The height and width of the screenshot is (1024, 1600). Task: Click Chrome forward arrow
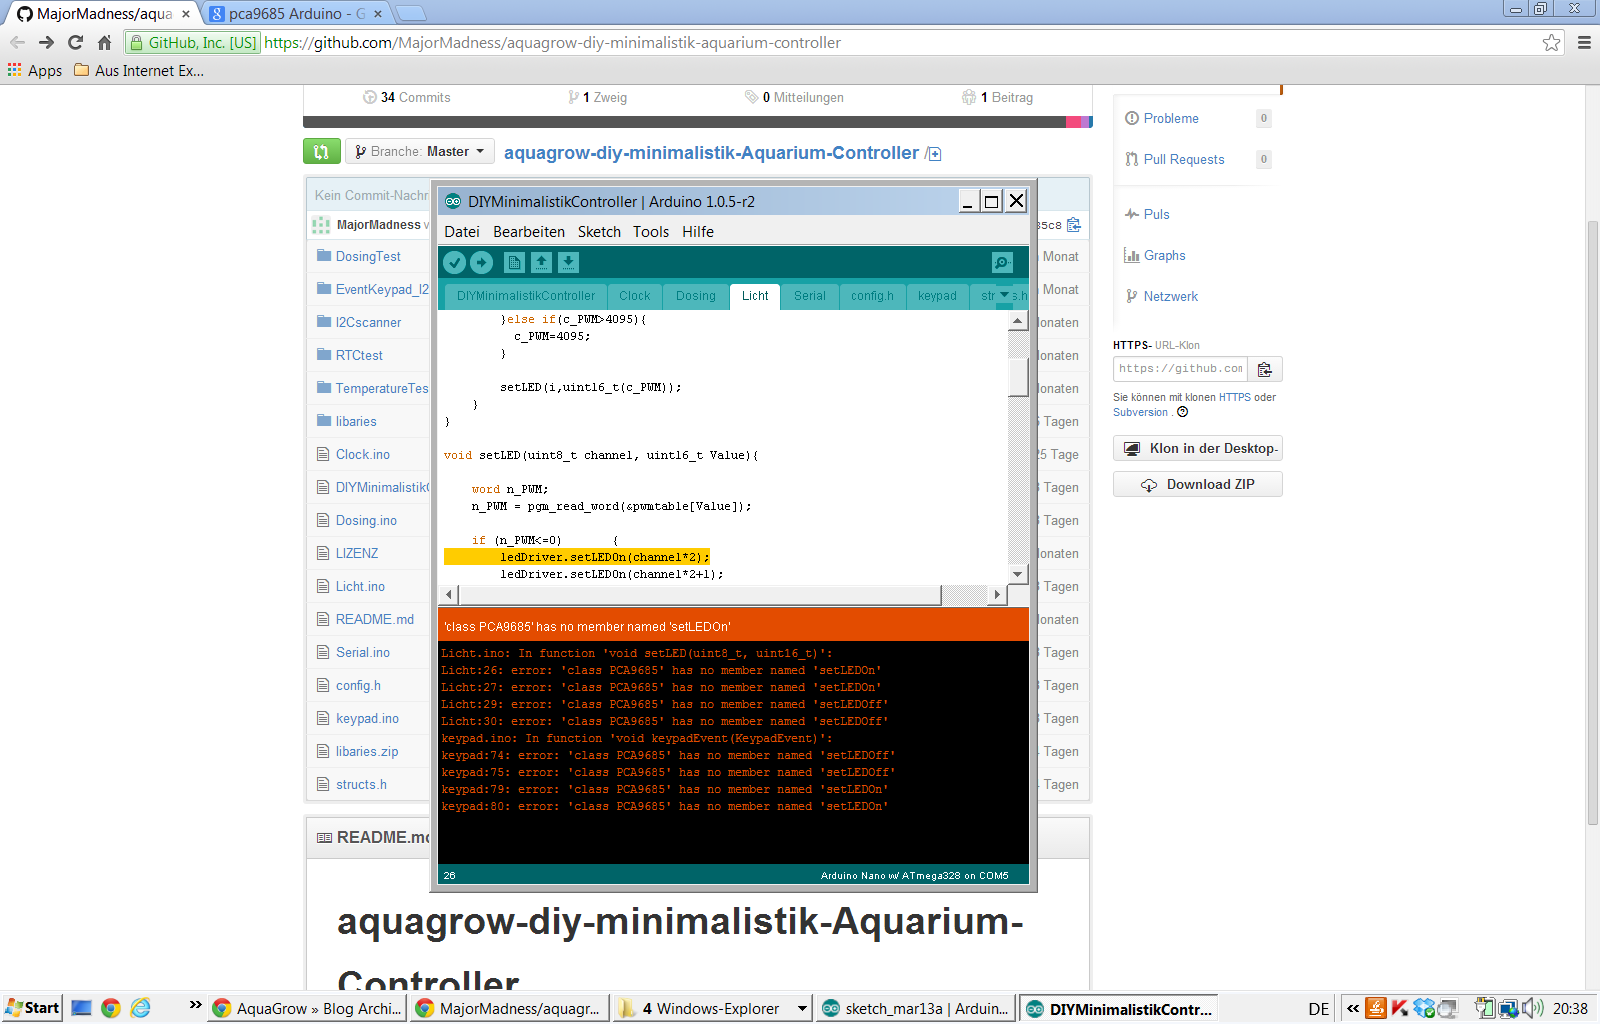click(x=46, y=42)
